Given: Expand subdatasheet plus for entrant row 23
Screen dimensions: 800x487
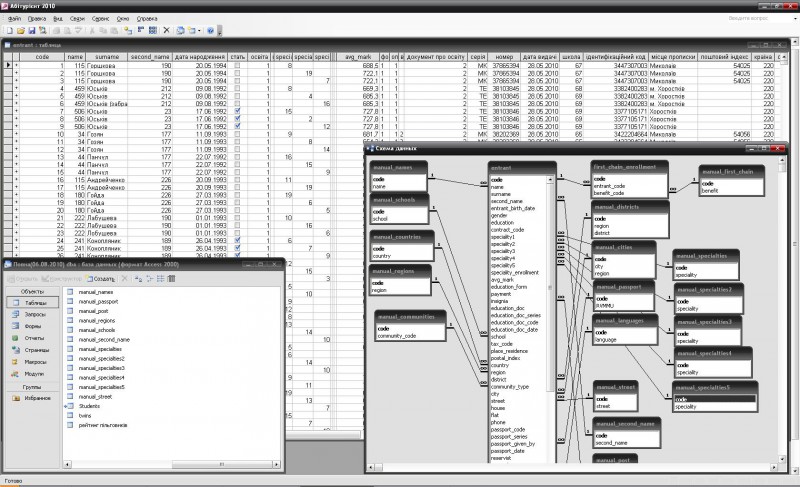Looking at the screenshot, I should click(x=16, y=233).
